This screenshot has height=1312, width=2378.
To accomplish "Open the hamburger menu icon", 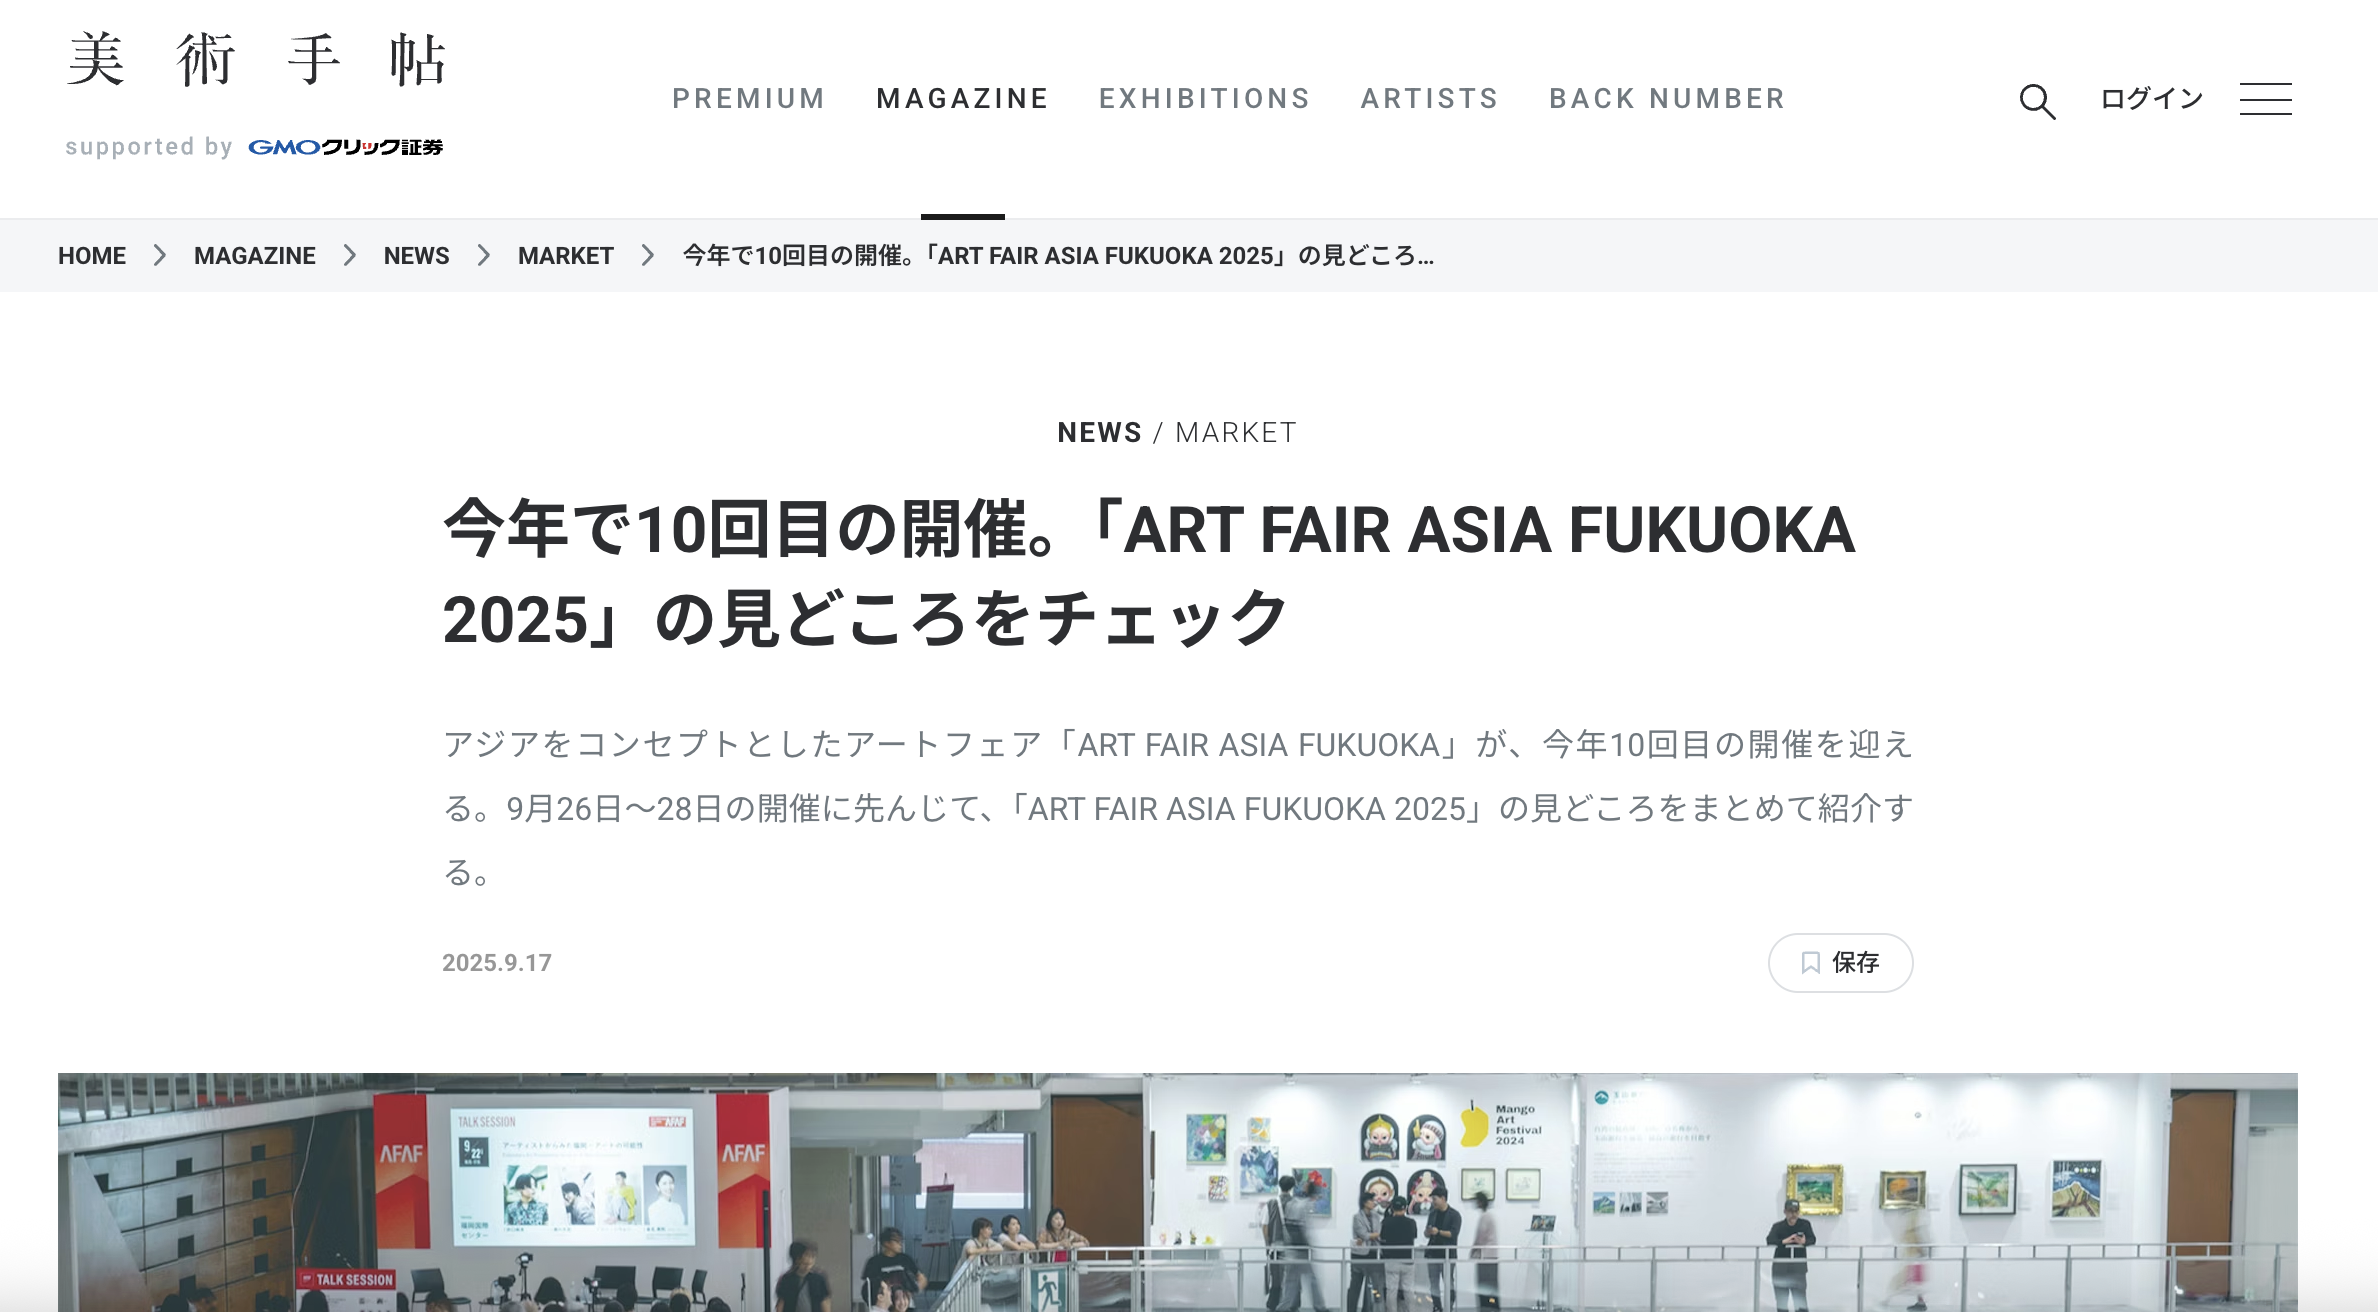I will pos(2265,99).
